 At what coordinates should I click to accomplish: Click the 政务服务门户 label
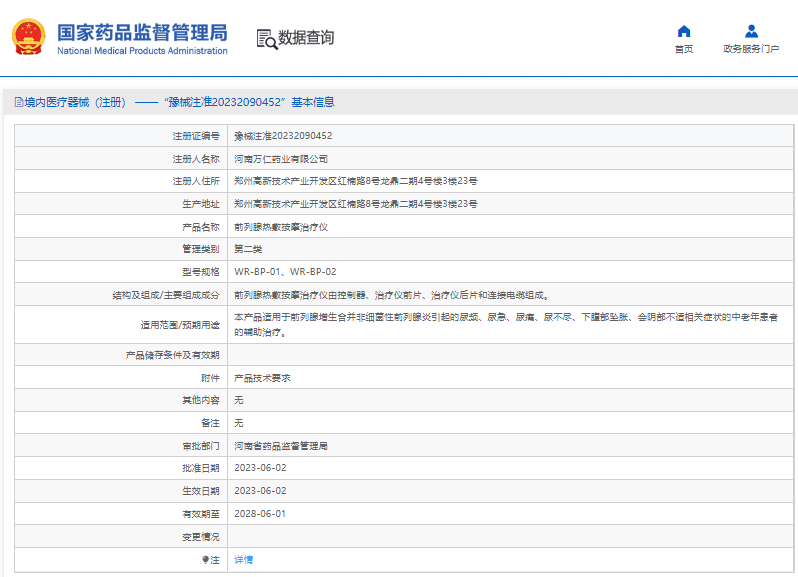point(751,49)
